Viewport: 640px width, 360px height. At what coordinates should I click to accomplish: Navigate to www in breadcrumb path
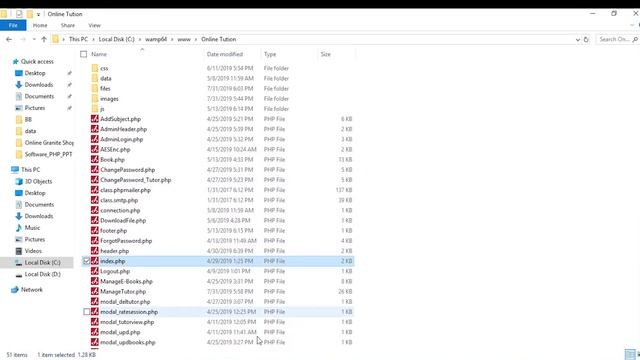point(184,39)
